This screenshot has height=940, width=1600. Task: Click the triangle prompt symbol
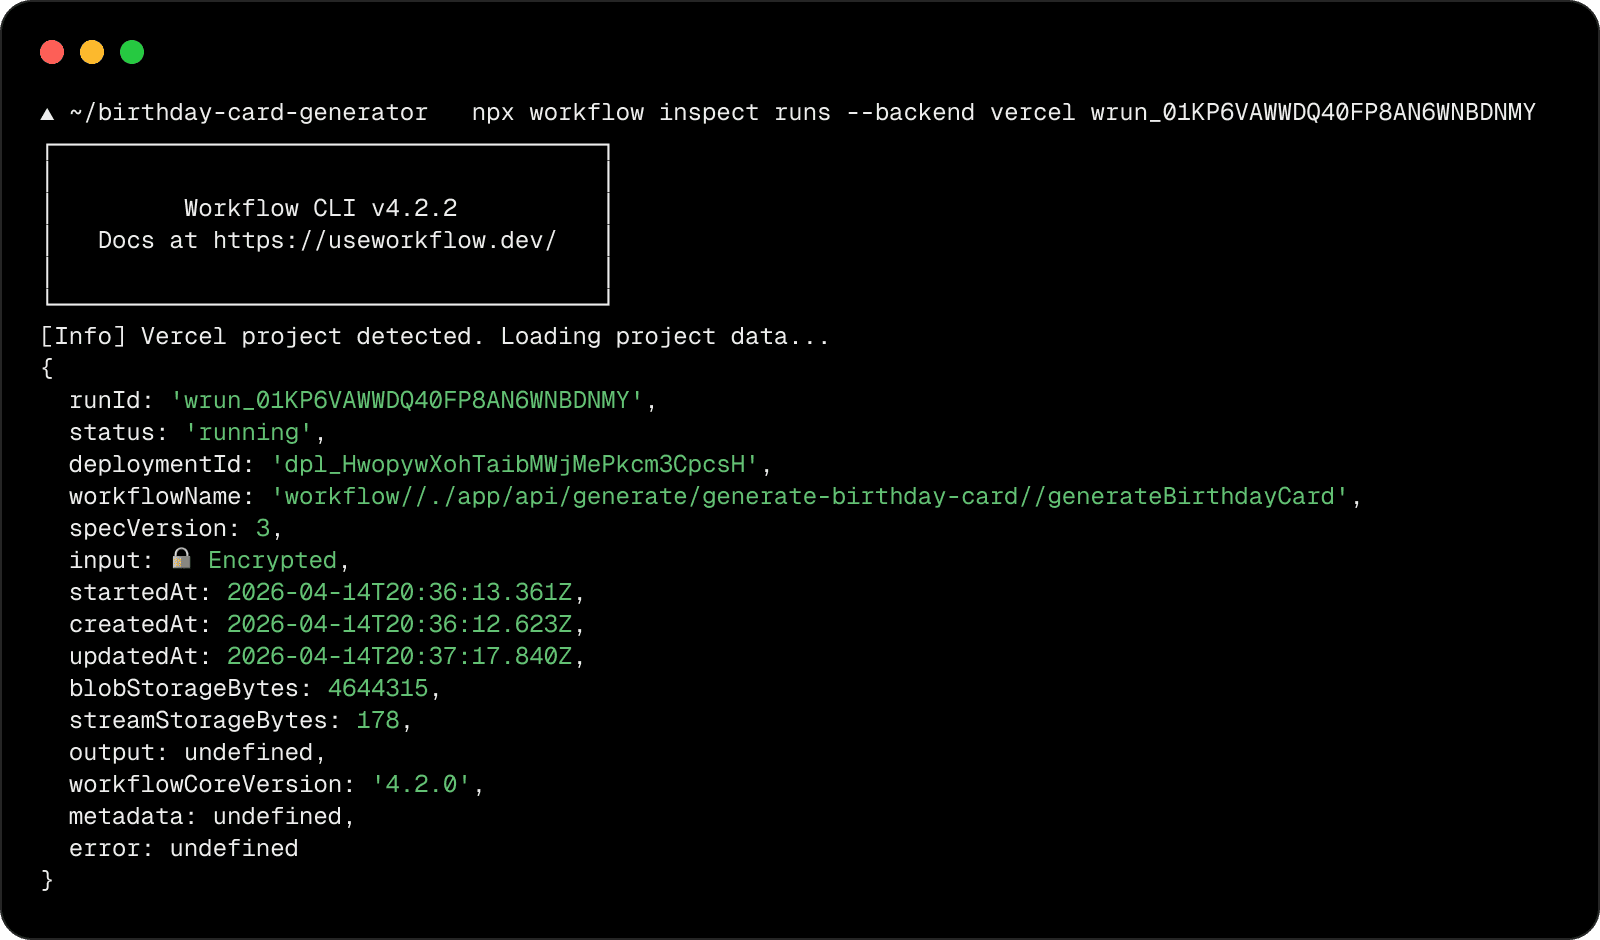point(47,113)
